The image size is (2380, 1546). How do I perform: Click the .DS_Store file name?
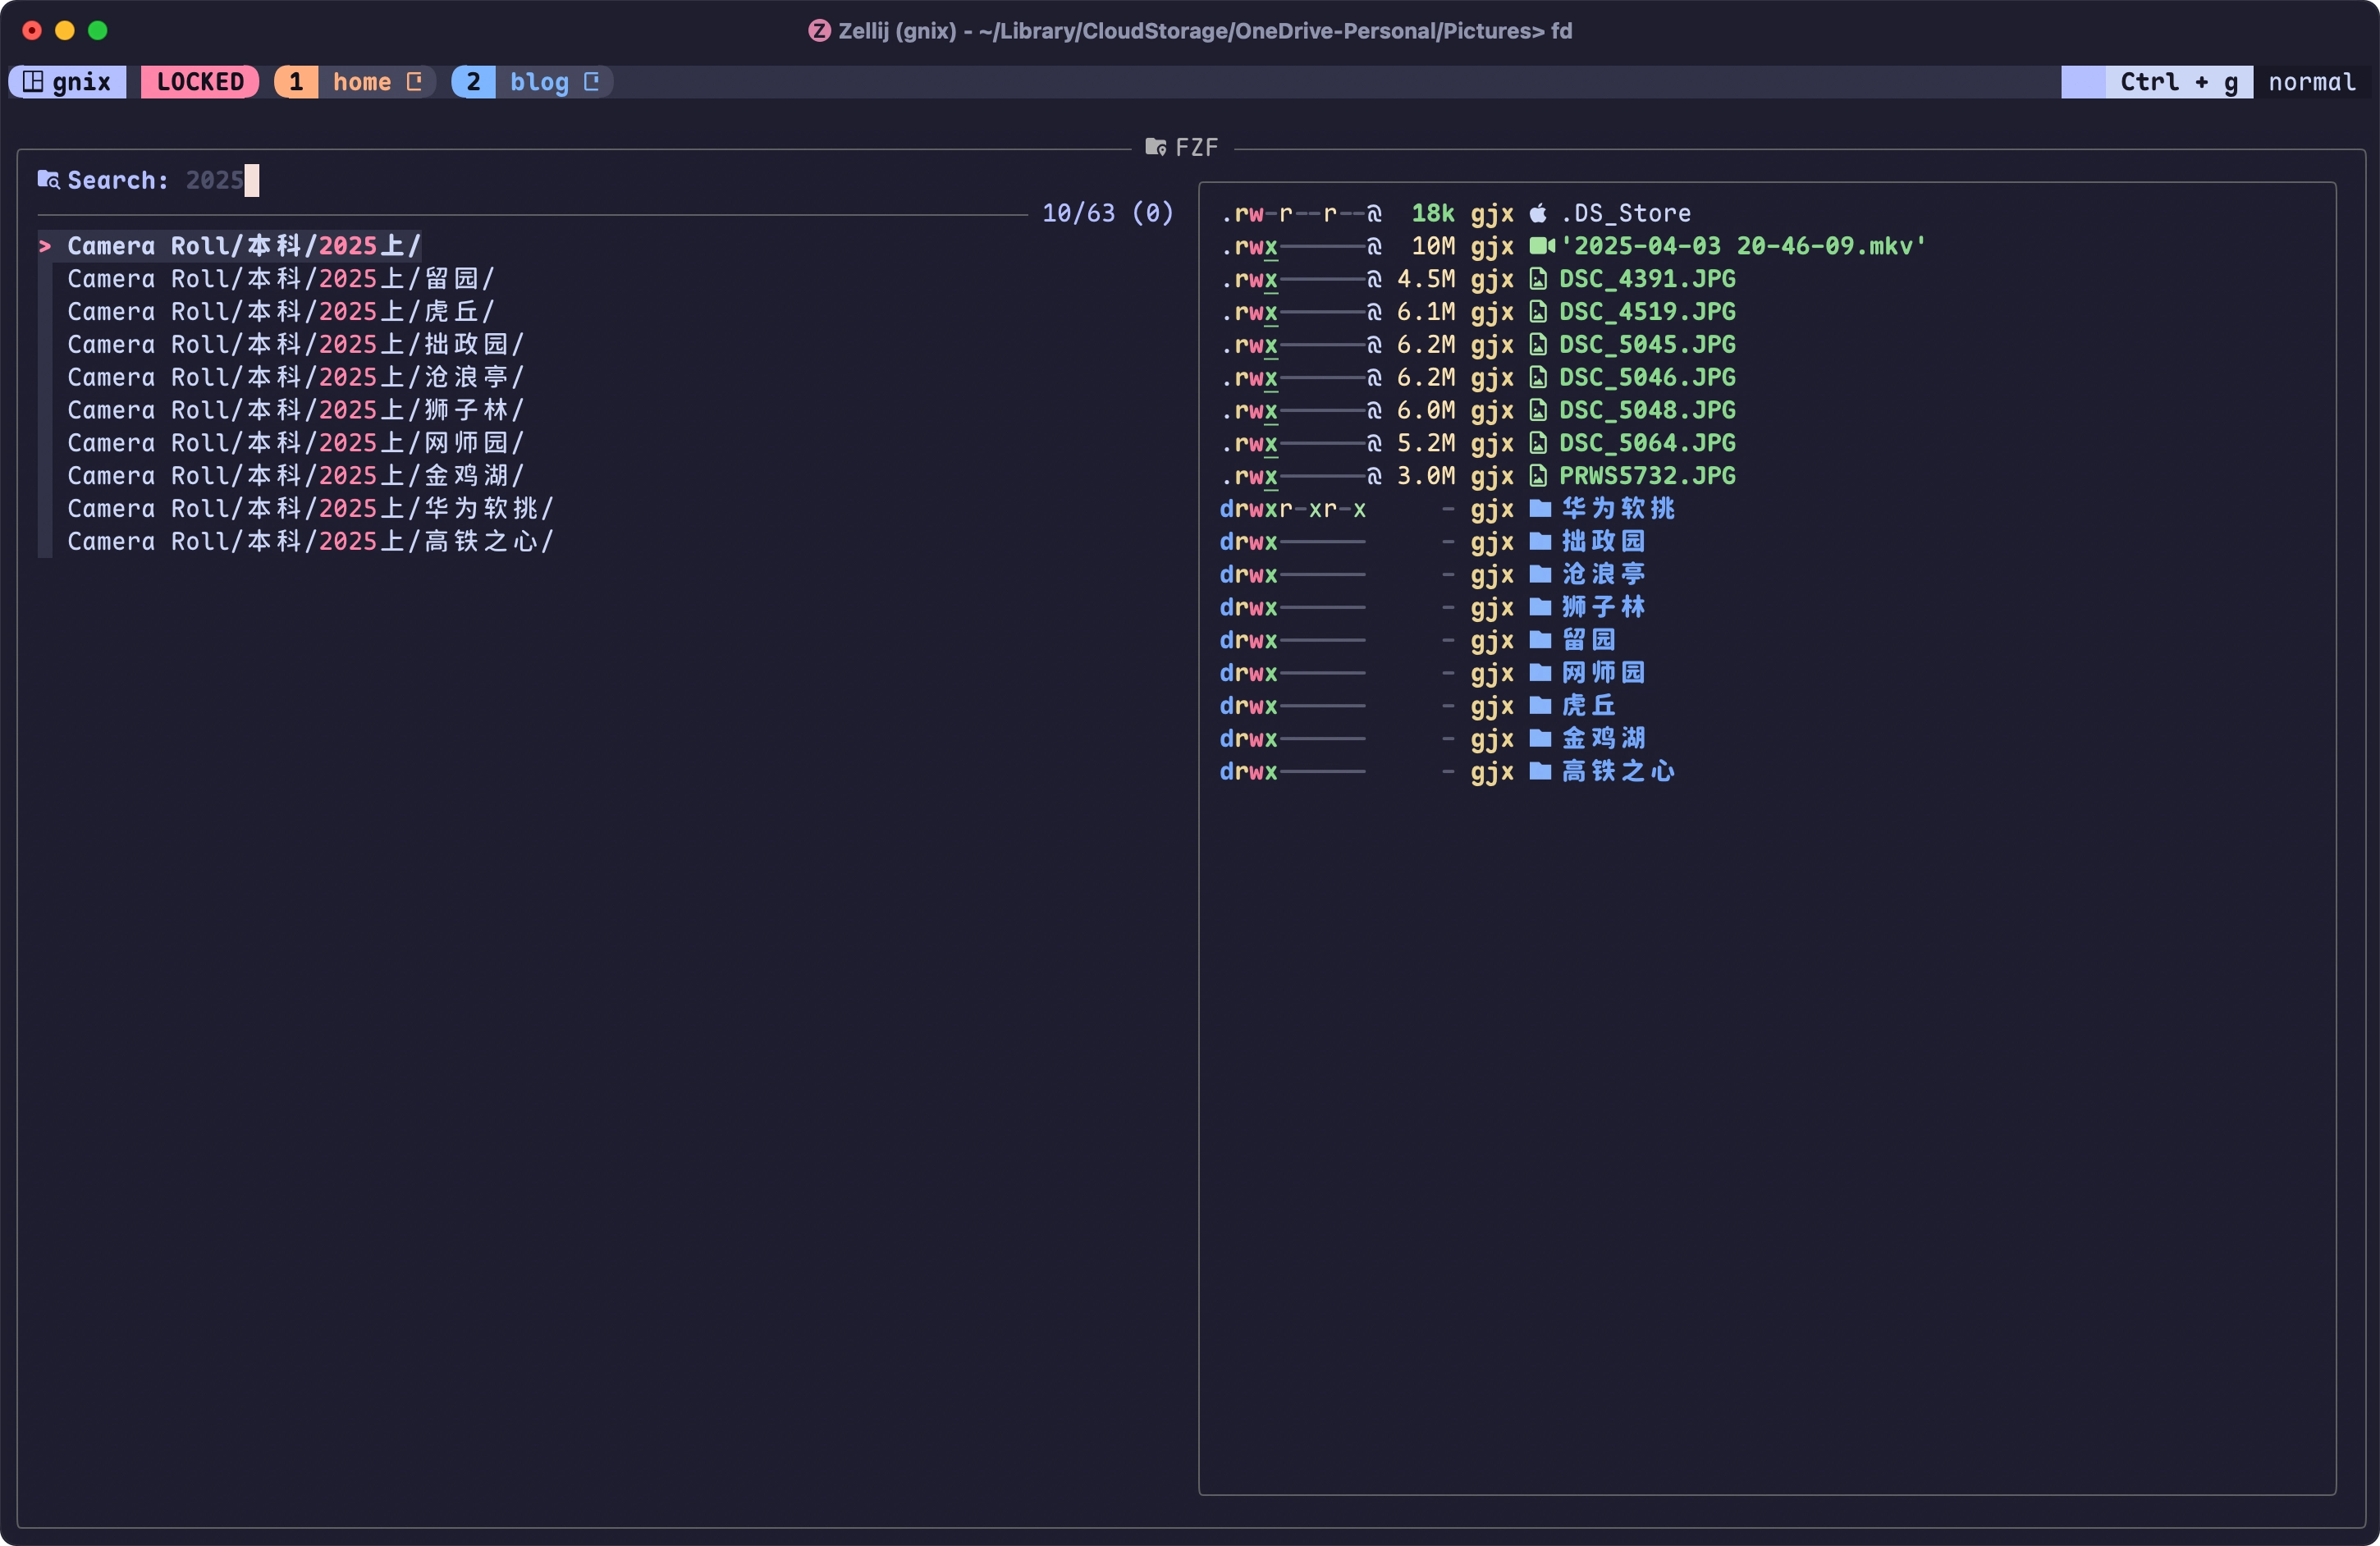pos(1625,213)
